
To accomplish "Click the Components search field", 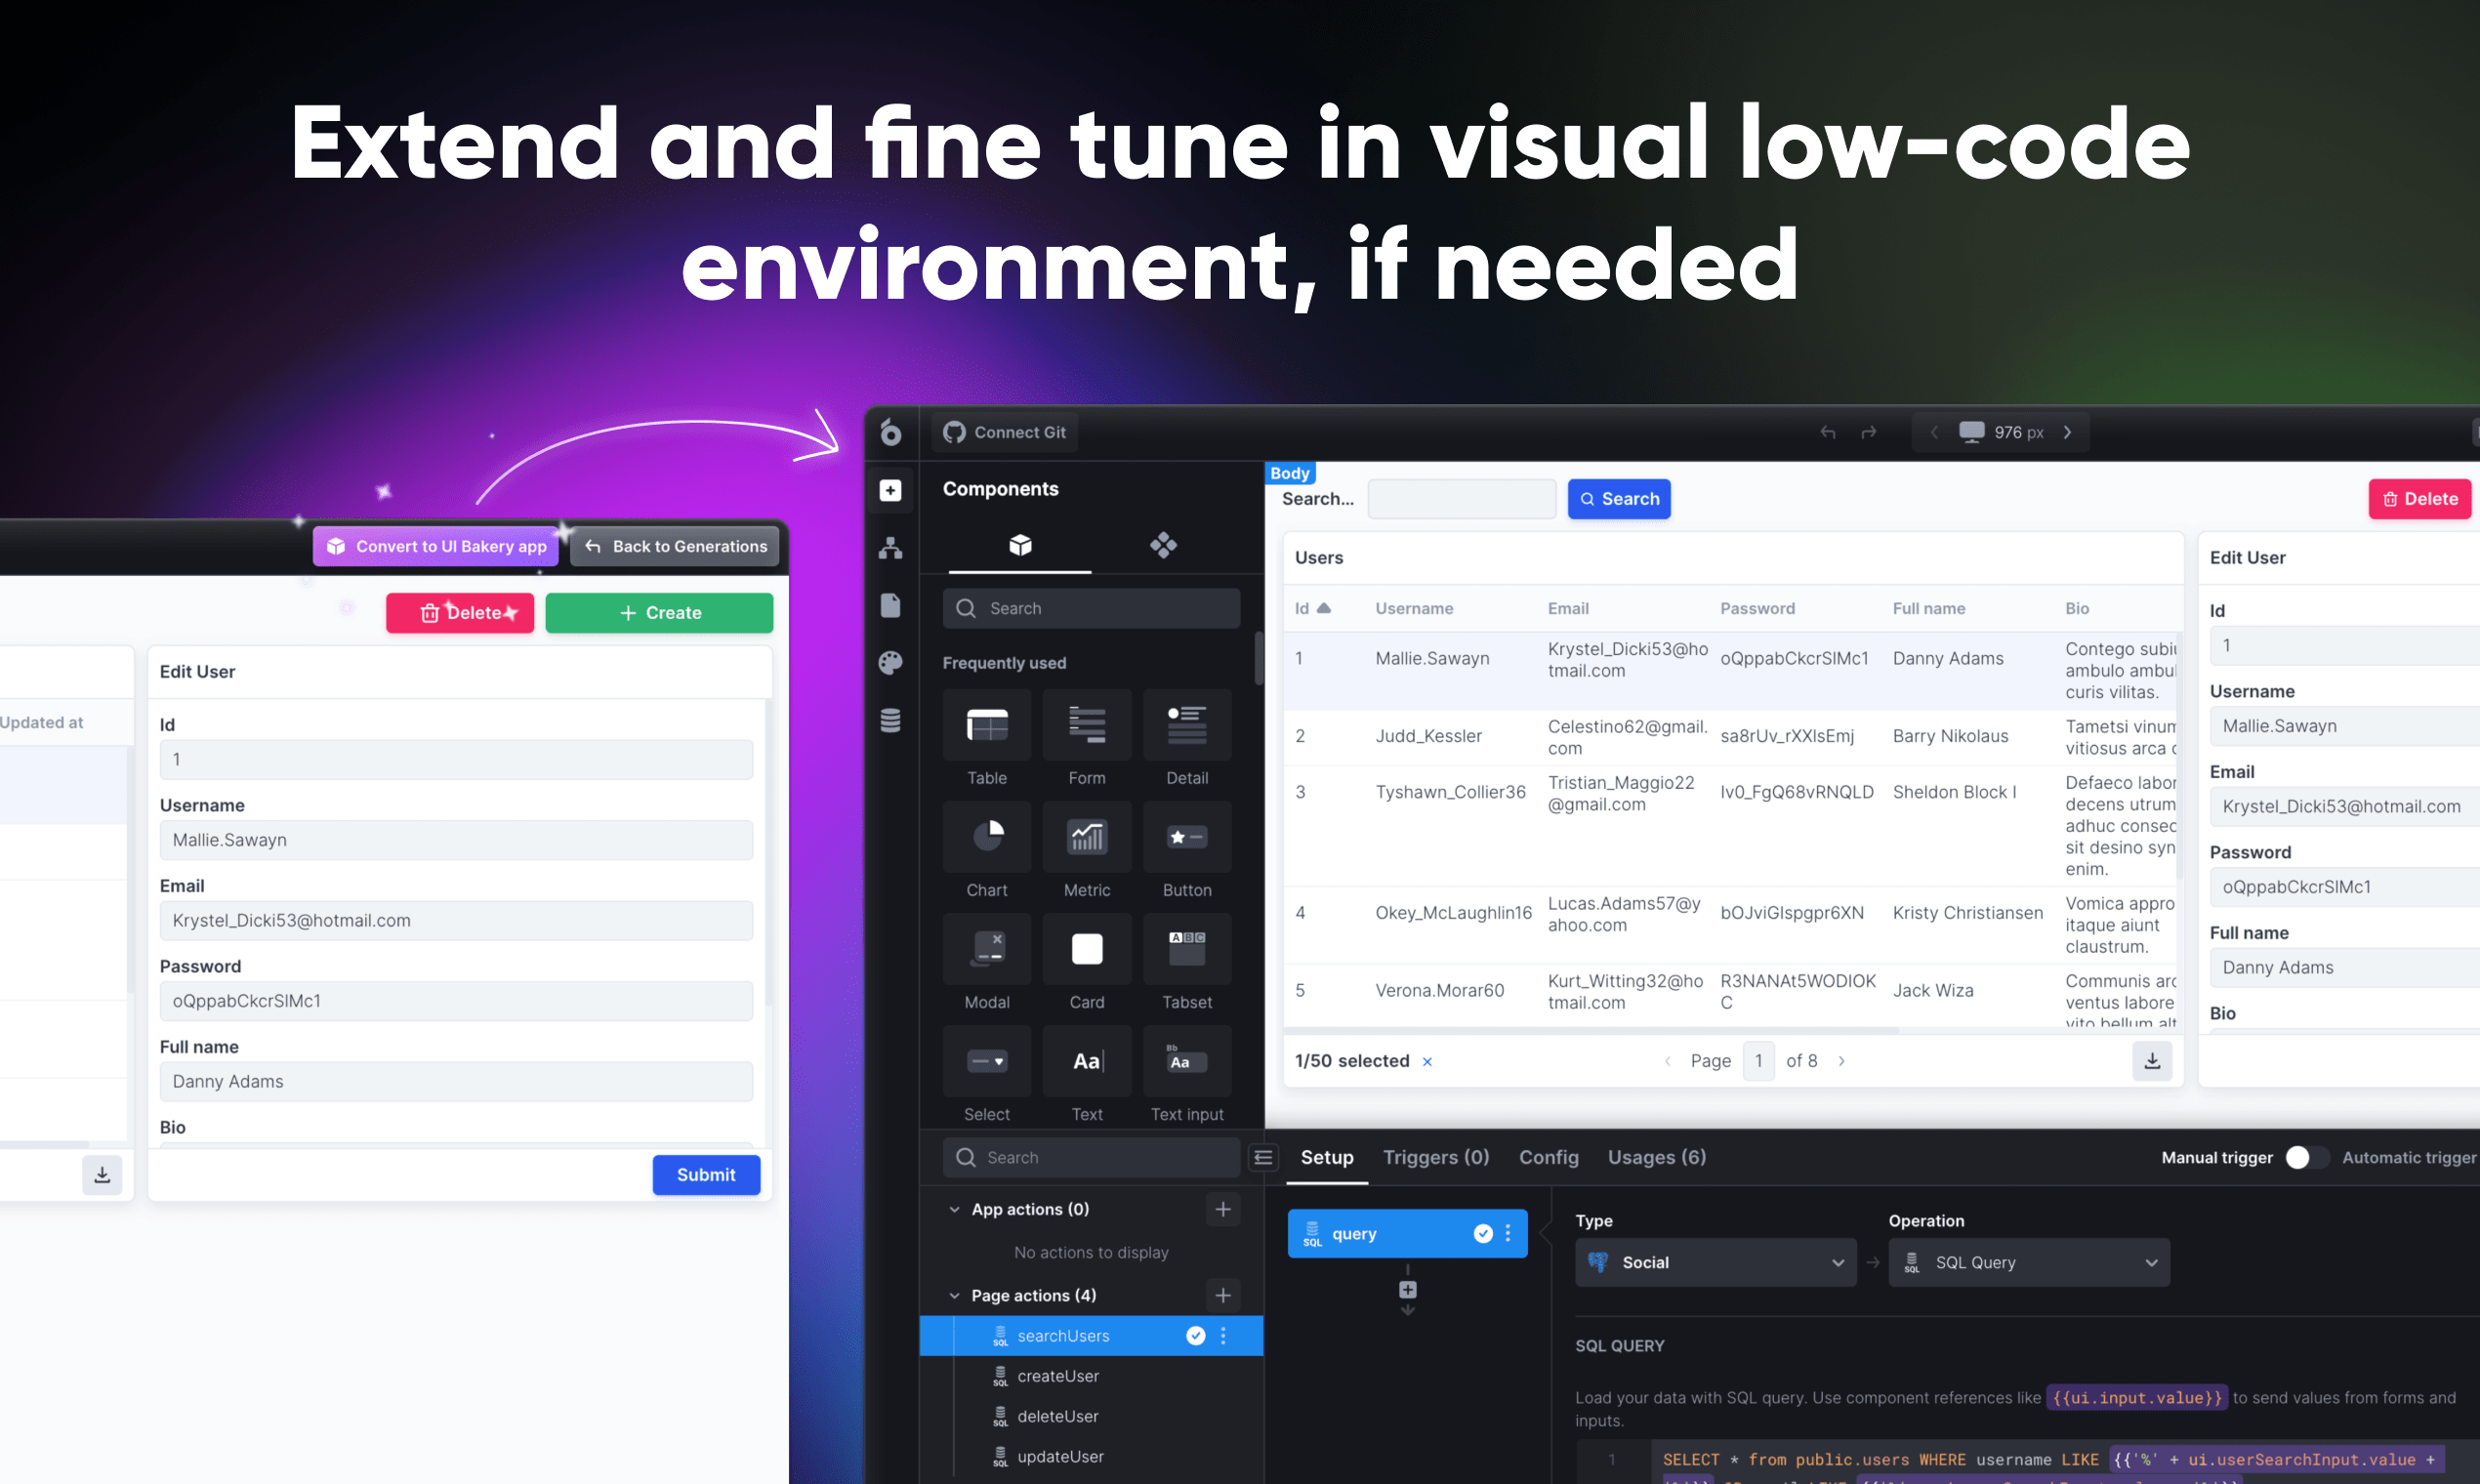I will coord(1091,609).
